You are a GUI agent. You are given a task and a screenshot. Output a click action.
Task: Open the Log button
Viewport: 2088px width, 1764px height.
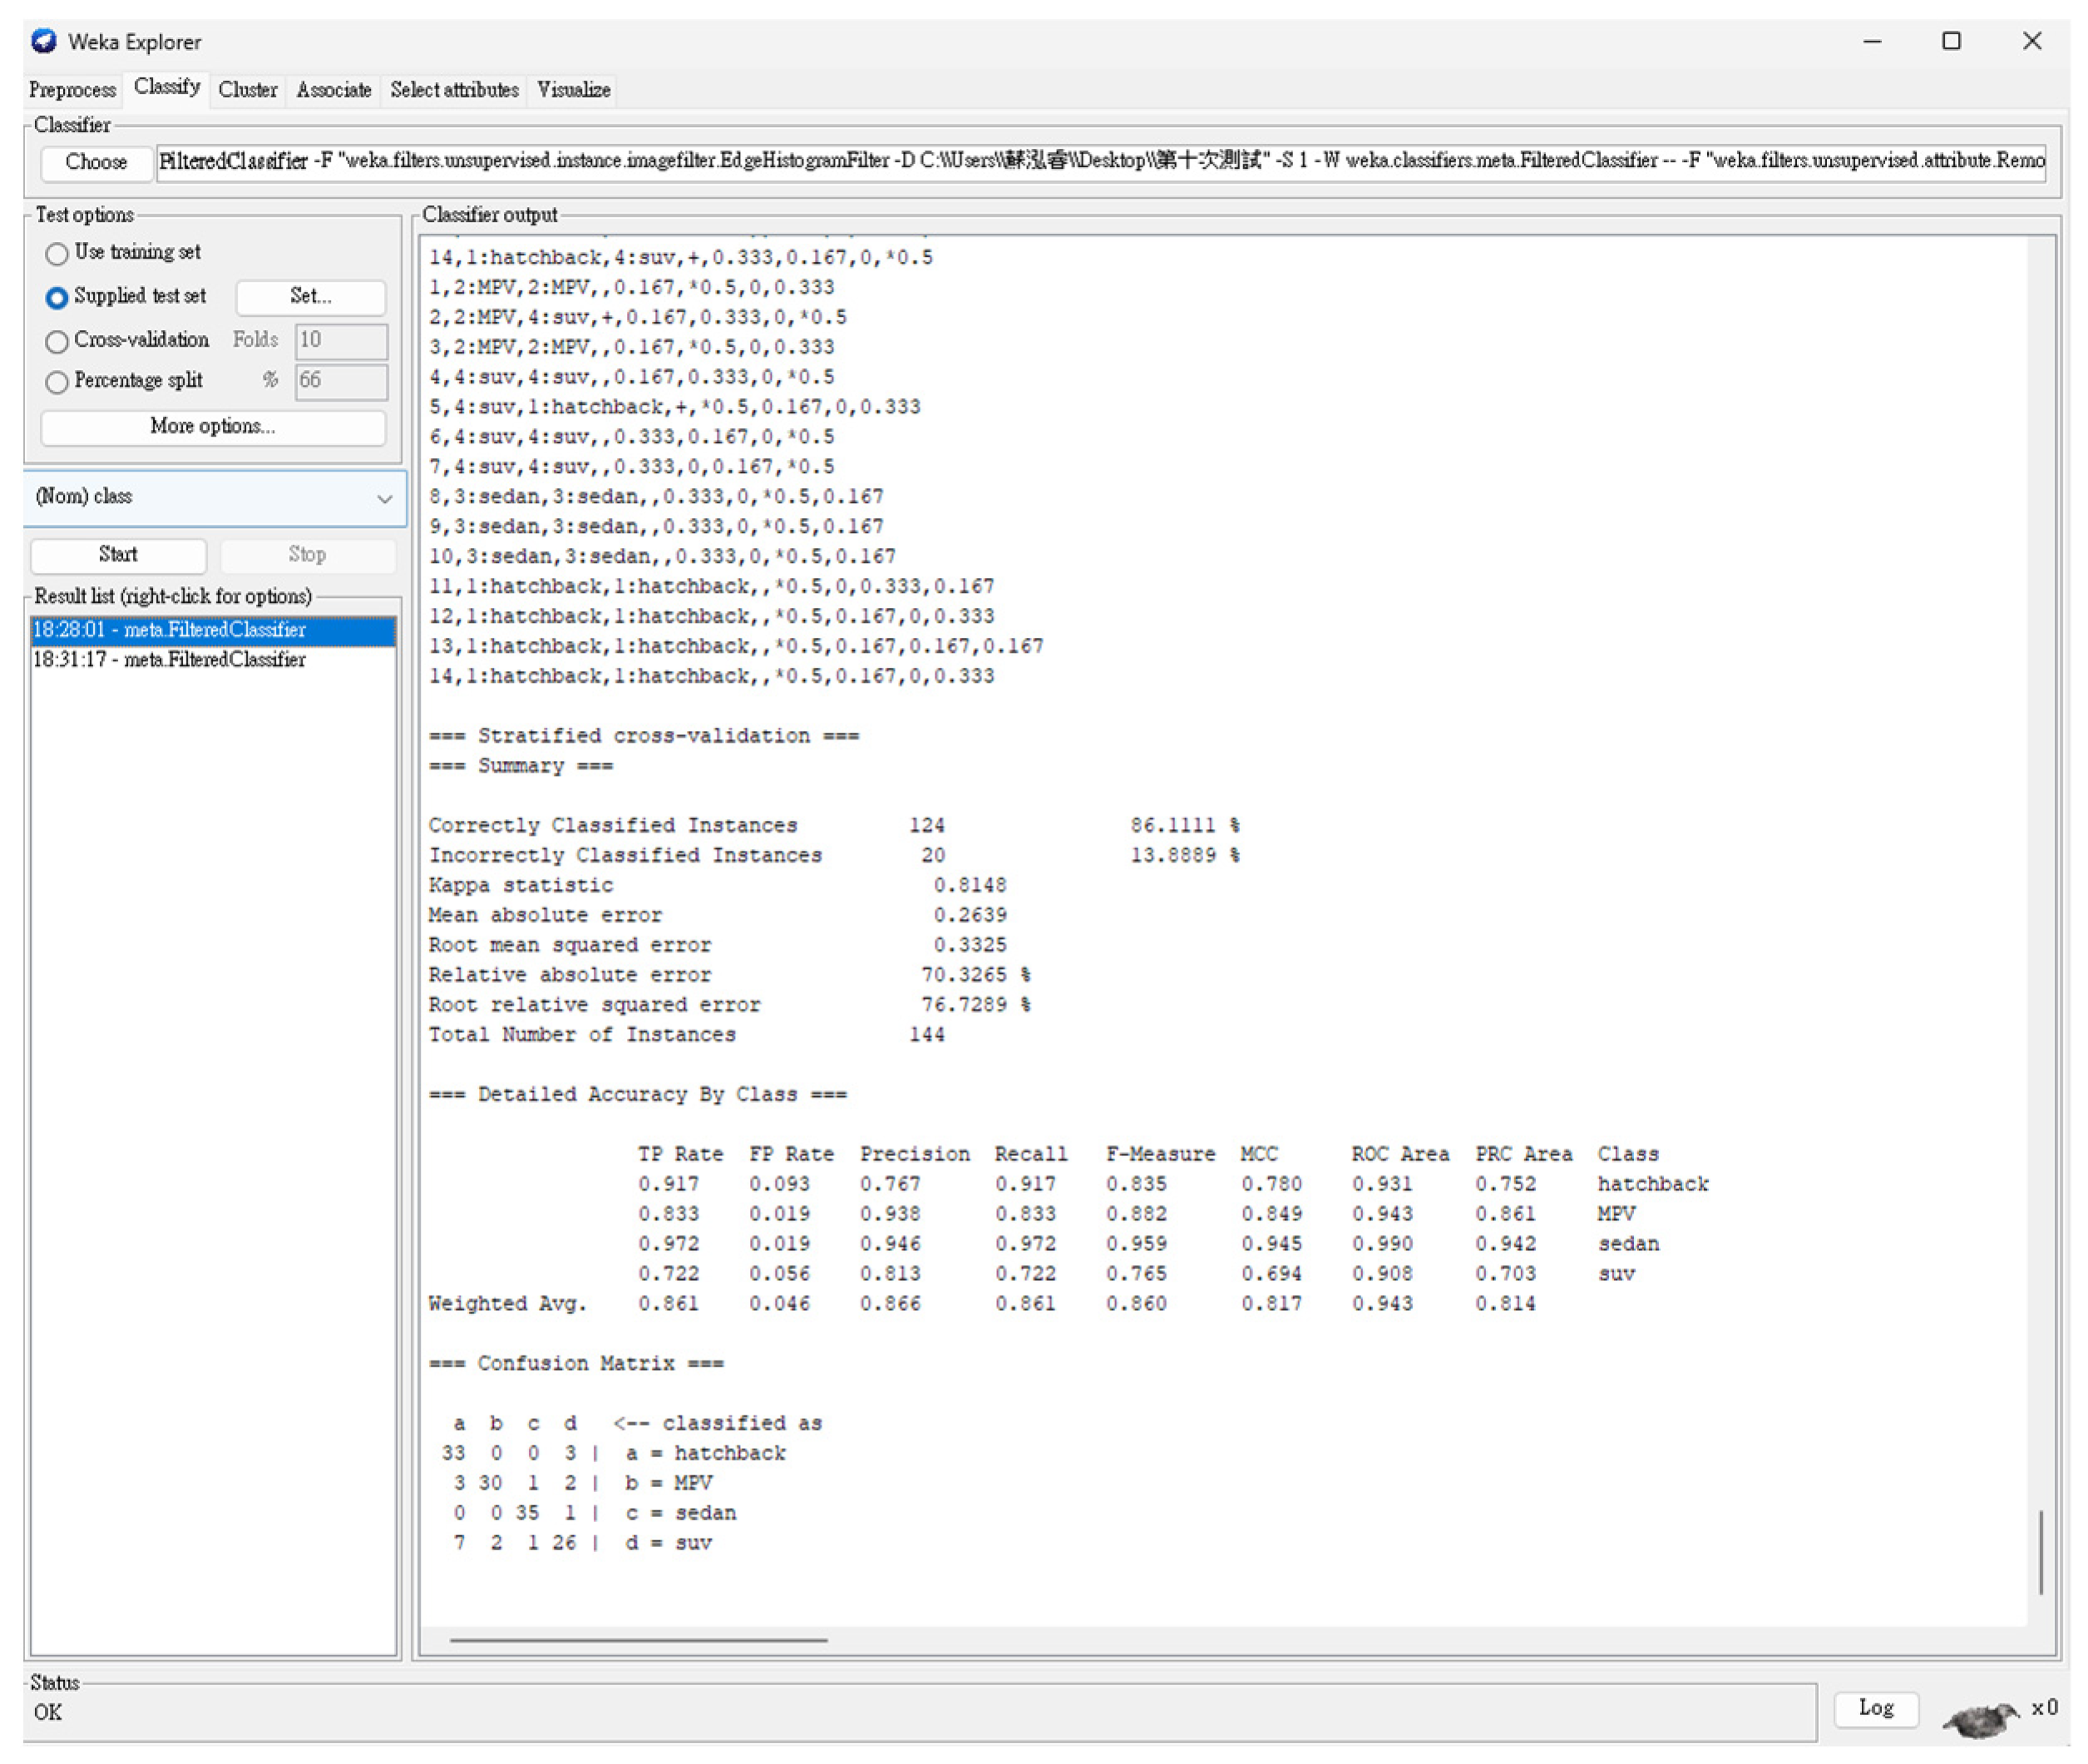1875,1708
